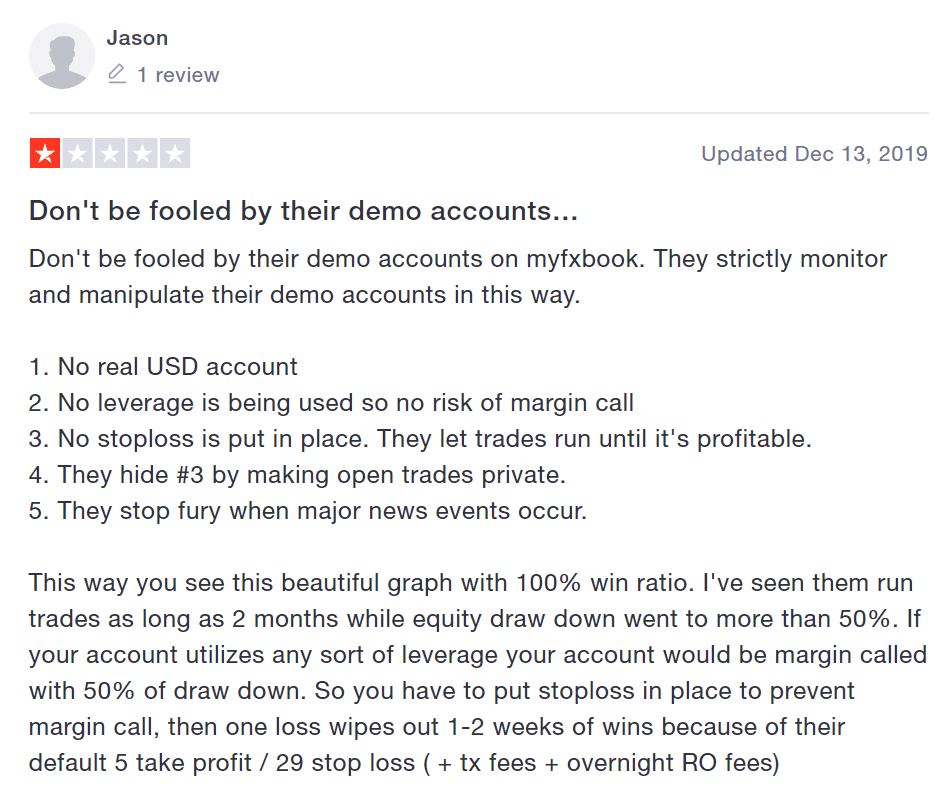This screenshot has height=799, width=947.
Task: Click the pencil review icon
Action: (x=117, y=74)
